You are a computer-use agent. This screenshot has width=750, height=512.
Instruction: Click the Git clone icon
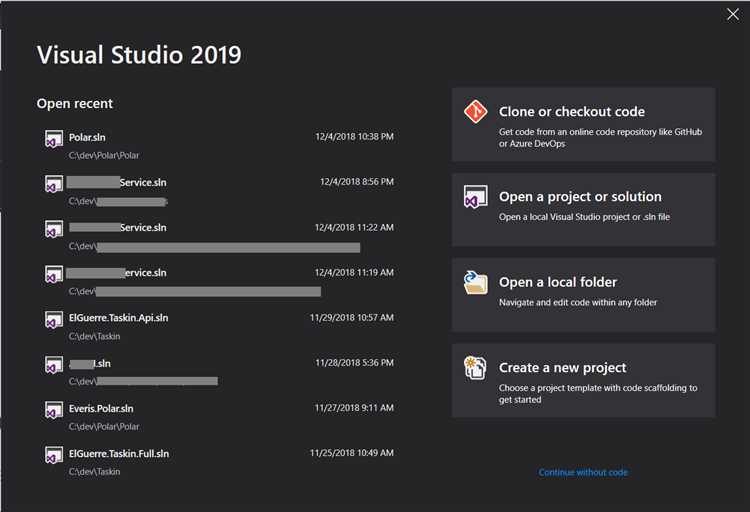[475, 111]
